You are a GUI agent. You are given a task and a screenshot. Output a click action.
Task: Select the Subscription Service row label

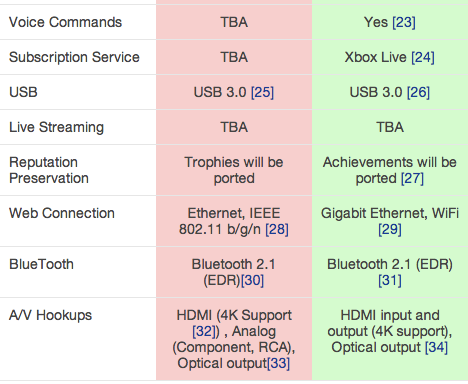(74, 57)
